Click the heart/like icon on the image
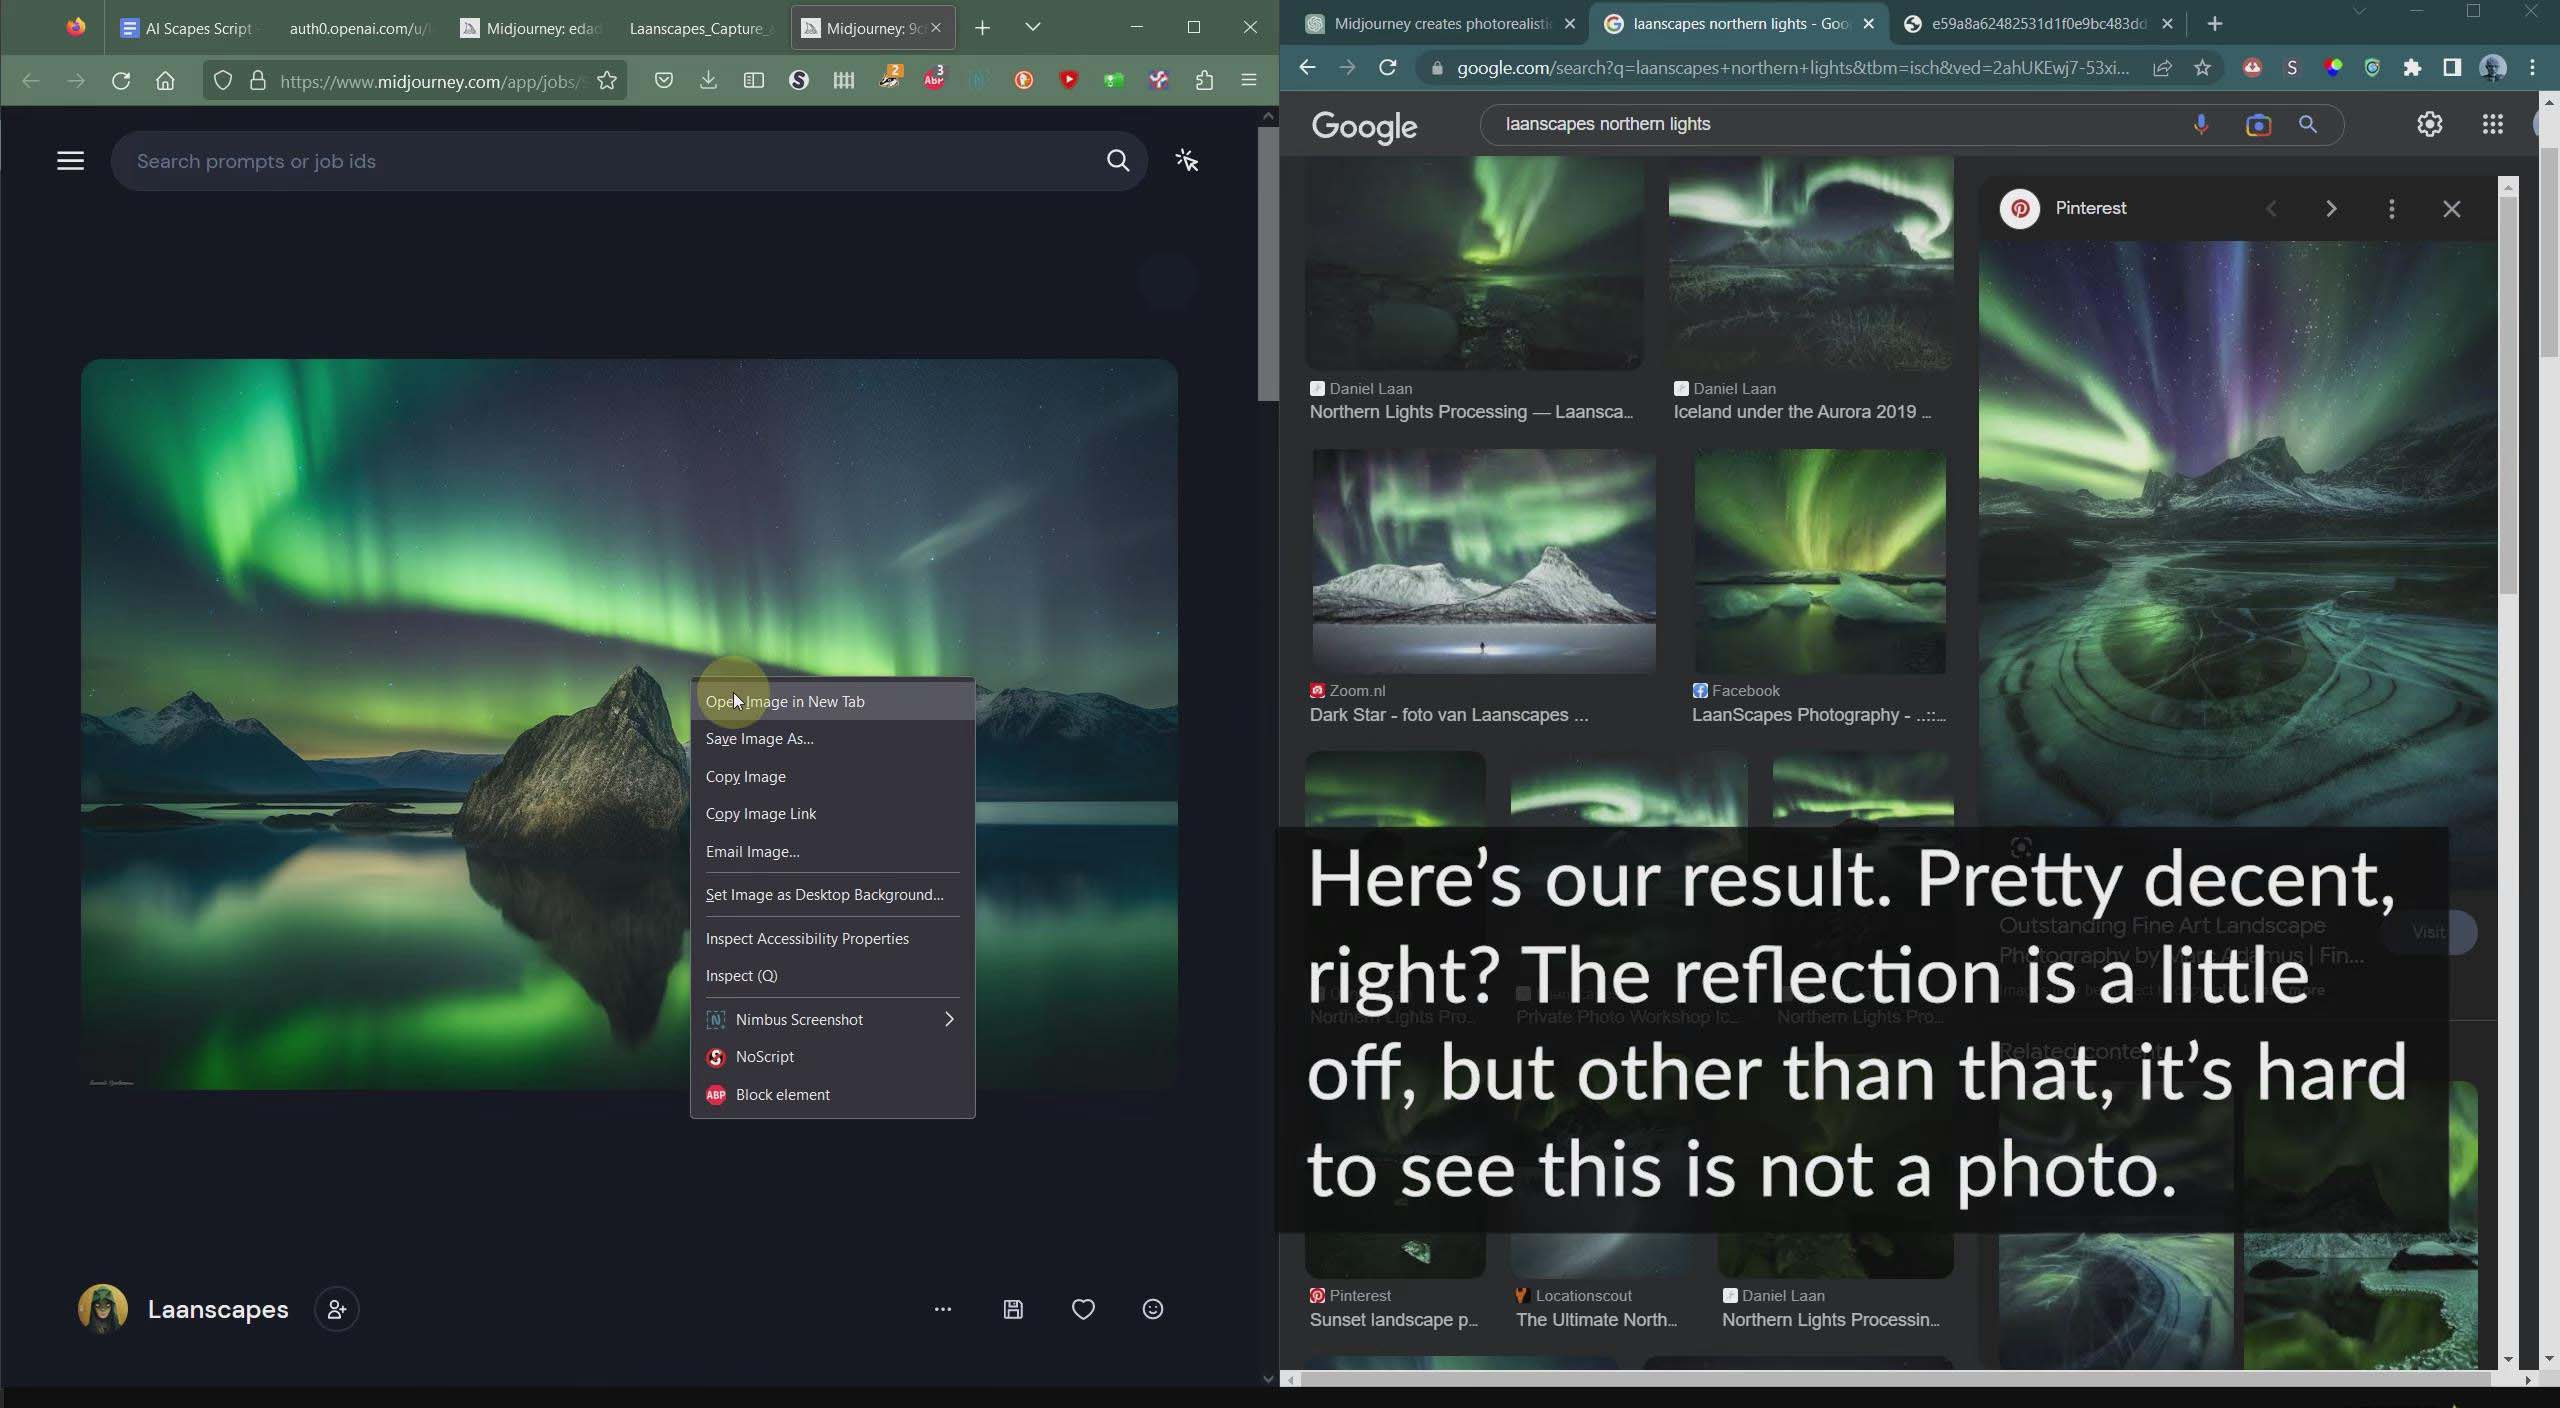The image size is (2560, 1408). (x=1082, y=1309)
